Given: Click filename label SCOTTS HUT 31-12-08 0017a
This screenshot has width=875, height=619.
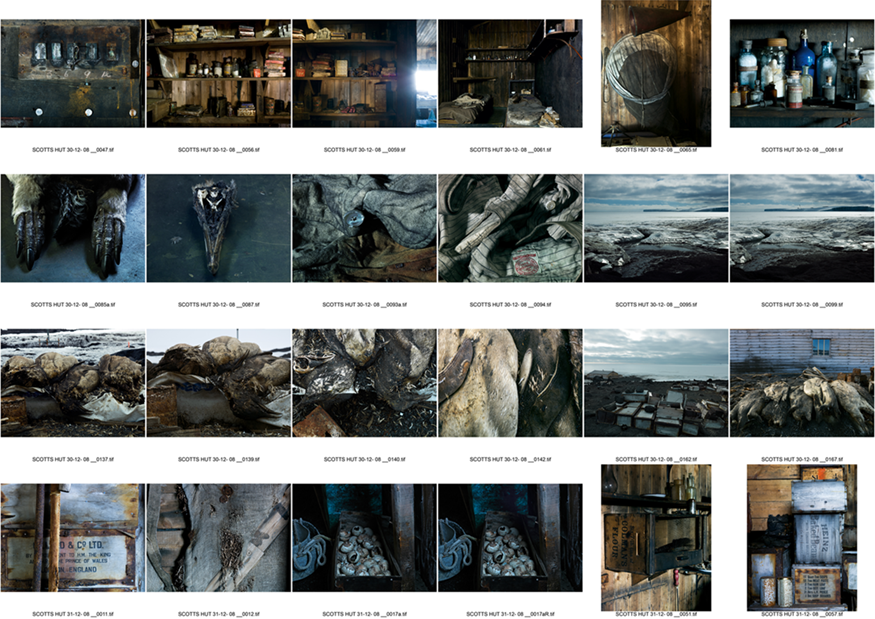Looking at the screenshot, I should click(364, 614).
